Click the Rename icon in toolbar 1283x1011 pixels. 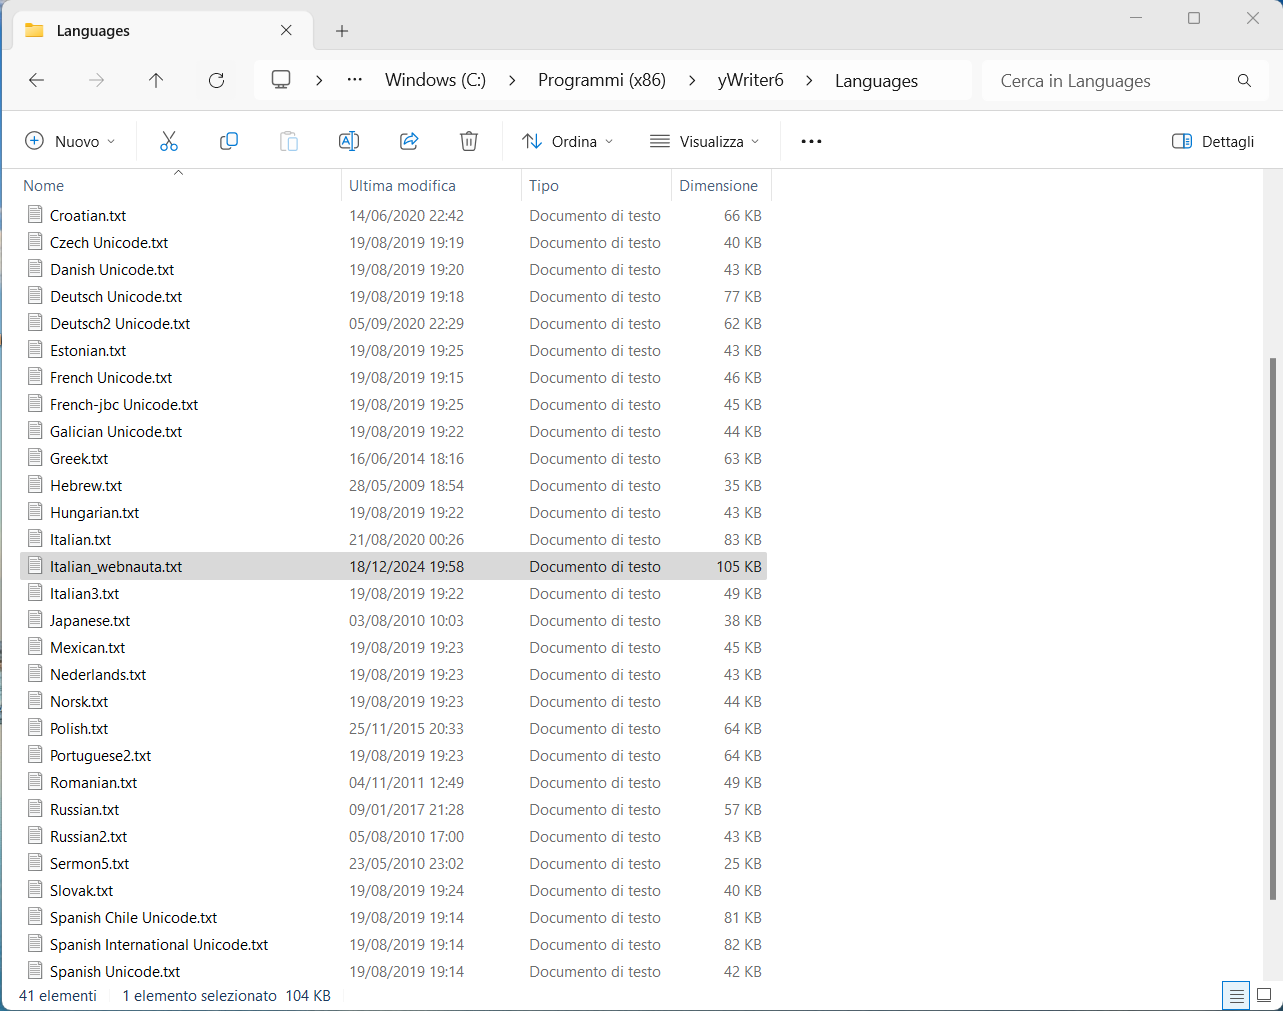[x=349, y=141]
